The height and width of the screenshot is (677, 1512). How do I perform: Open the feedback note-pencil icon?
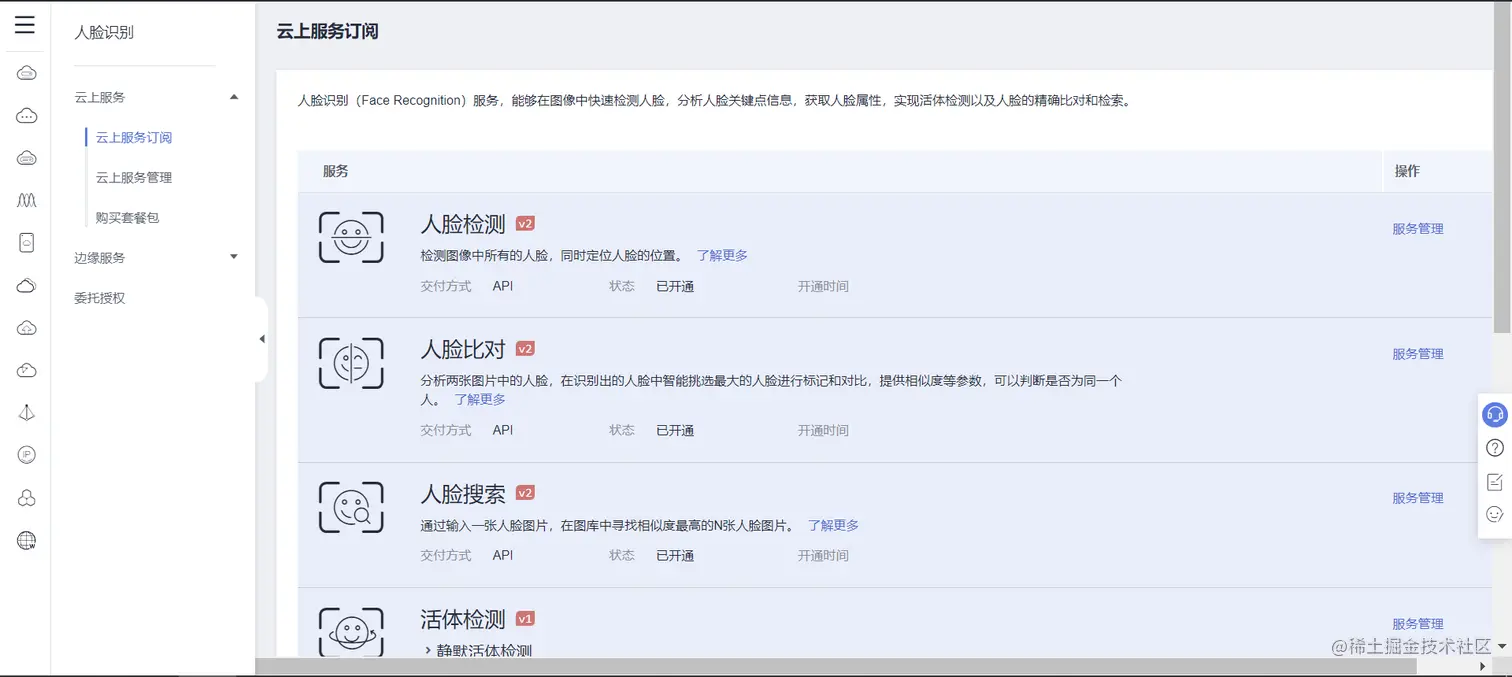pyautogui.click(x=1495, y=481)
